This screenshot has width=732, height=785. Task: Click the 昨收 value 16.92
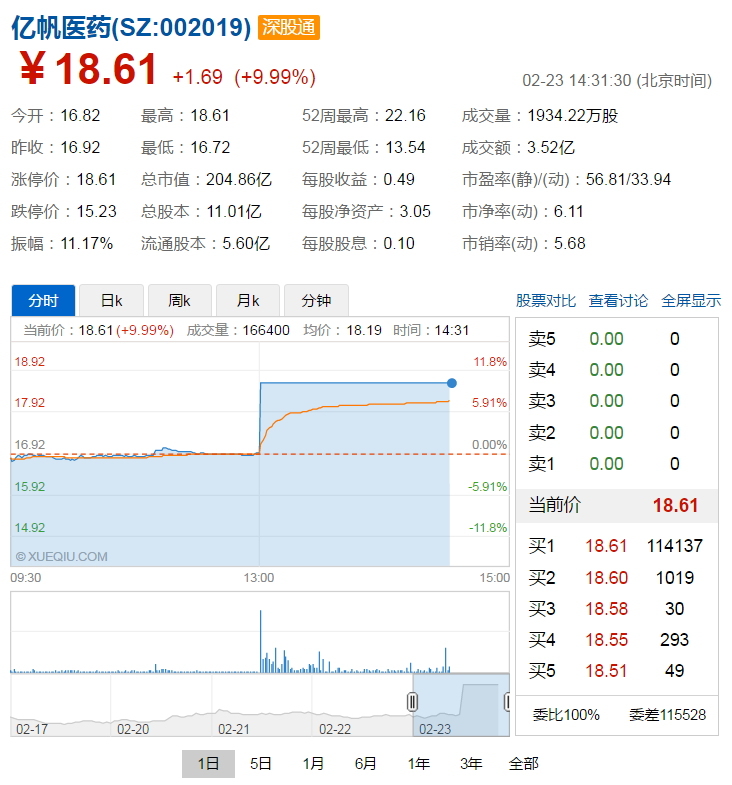[x=80, y=148]
